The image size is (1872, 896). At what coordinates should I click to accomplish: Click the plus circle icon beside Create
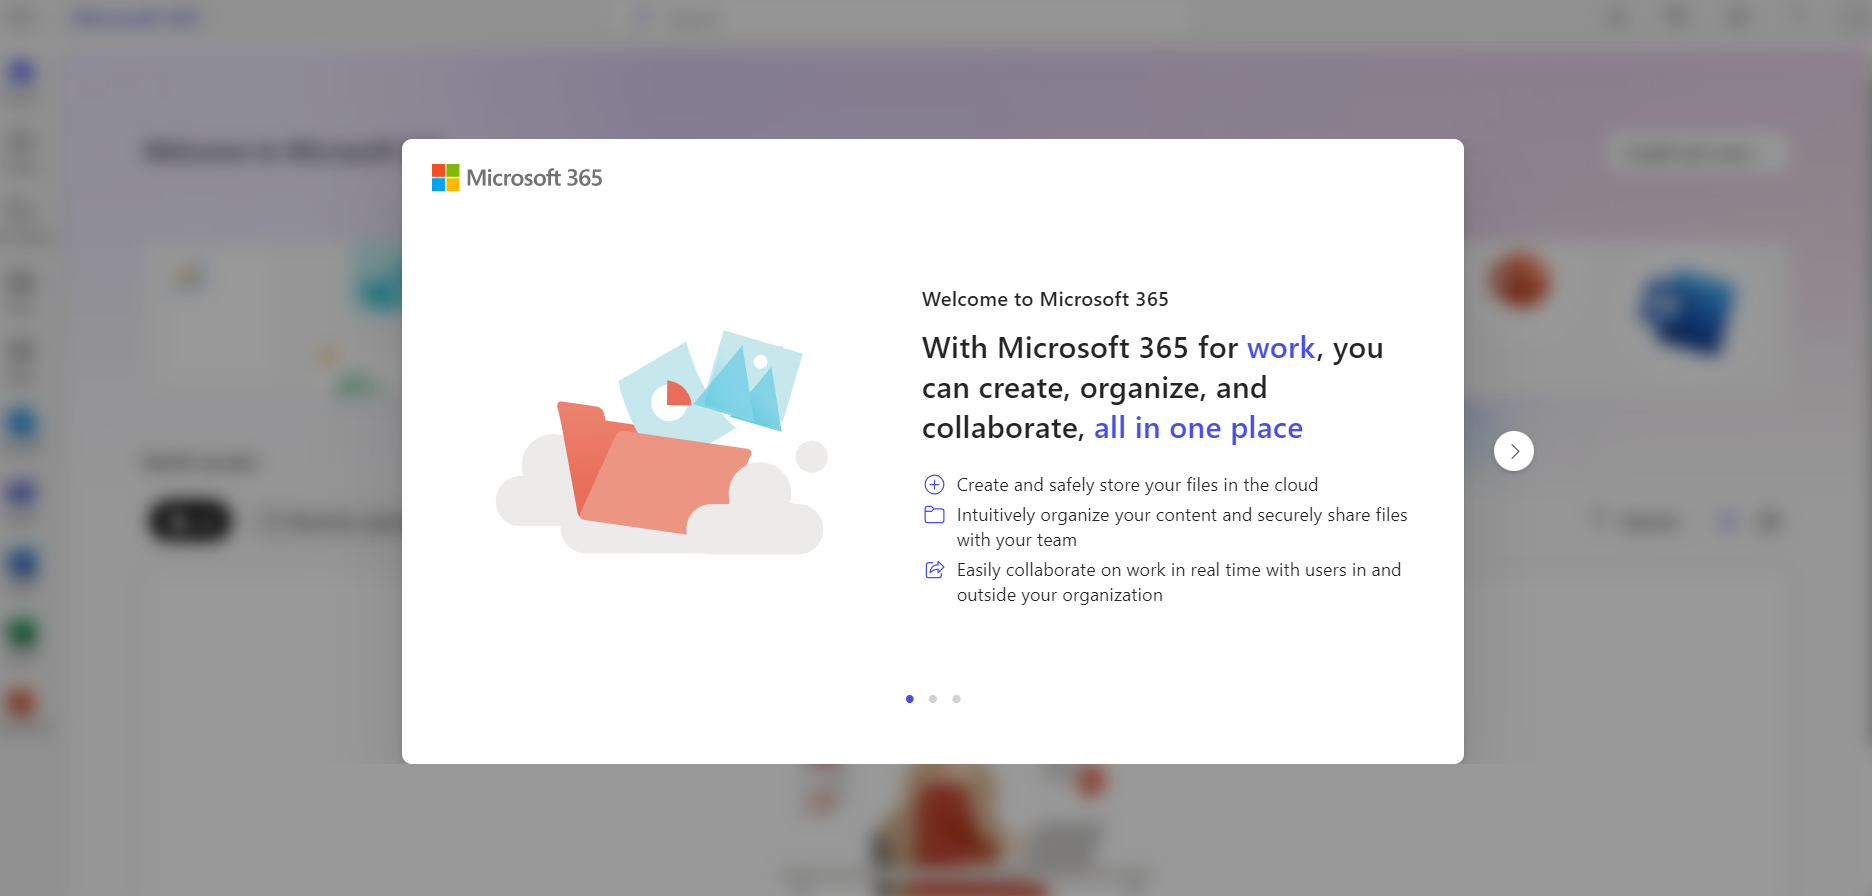[934, 485]
